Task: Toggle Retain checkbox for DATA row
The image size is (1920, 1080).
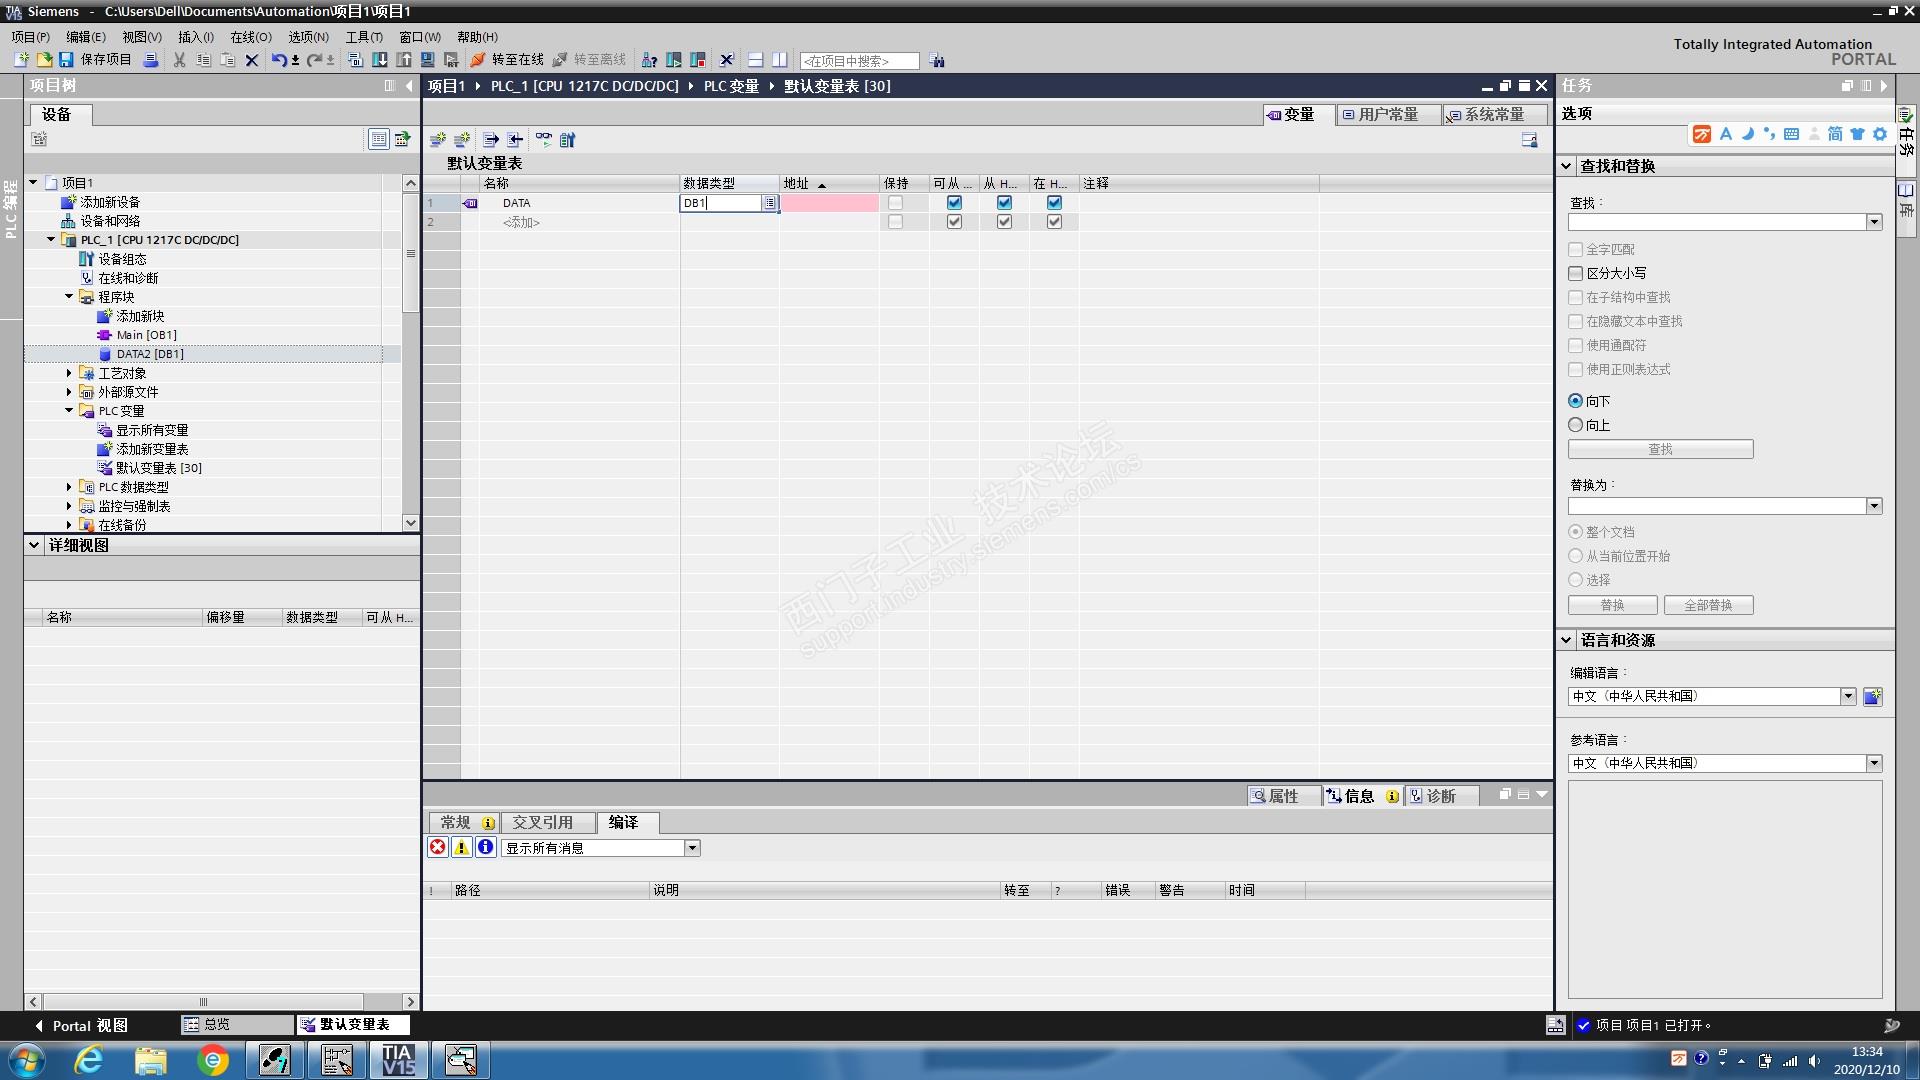Action: (895, 203)
